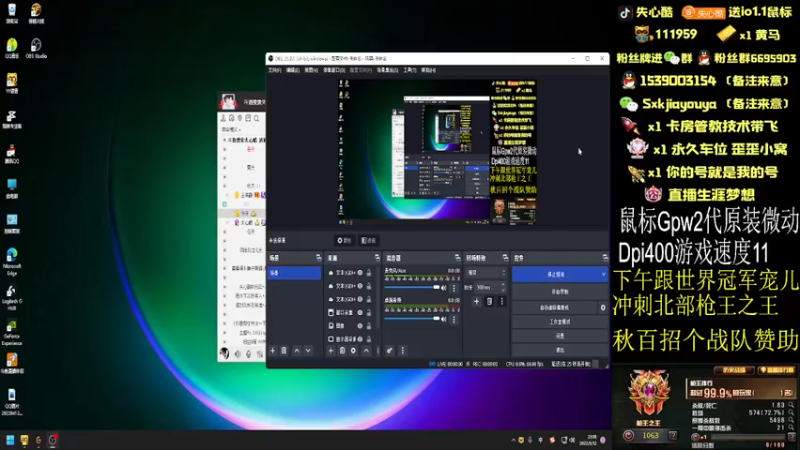Open 帮助 menu in OBS

tap(429, 70)
